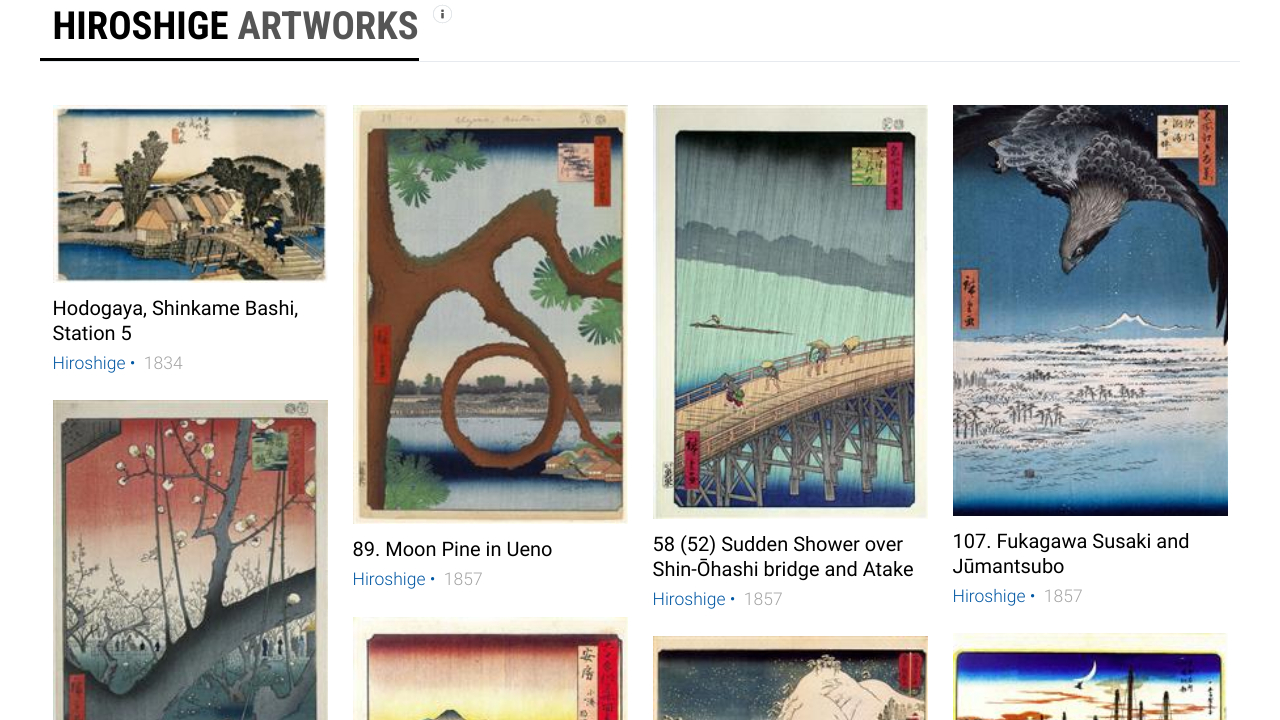Select the Hiroshige Artworks heading tab

click(x=235, y=27)
